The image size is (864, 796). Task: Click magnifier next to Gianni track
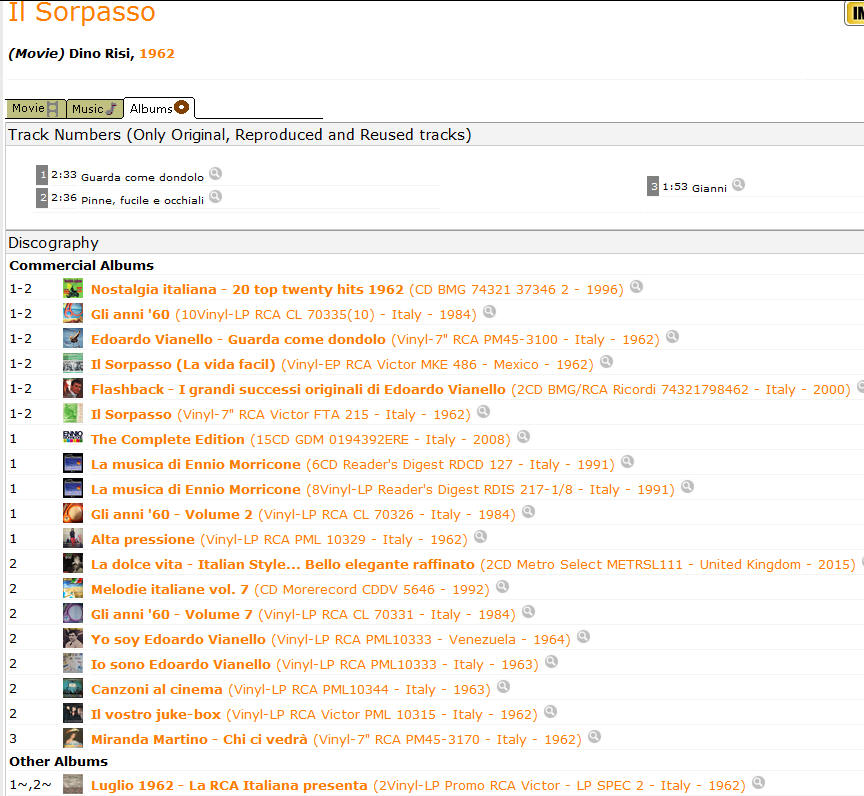[738, 185]
